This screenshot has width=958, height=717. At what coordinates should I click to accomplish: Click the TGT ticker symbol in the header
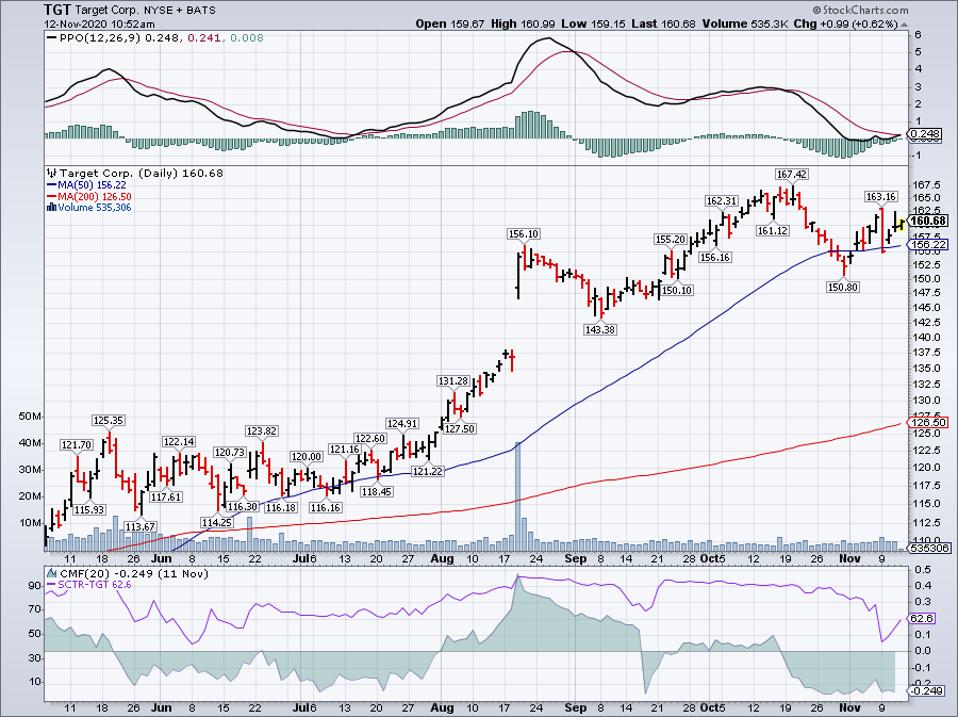pos(57,10)
